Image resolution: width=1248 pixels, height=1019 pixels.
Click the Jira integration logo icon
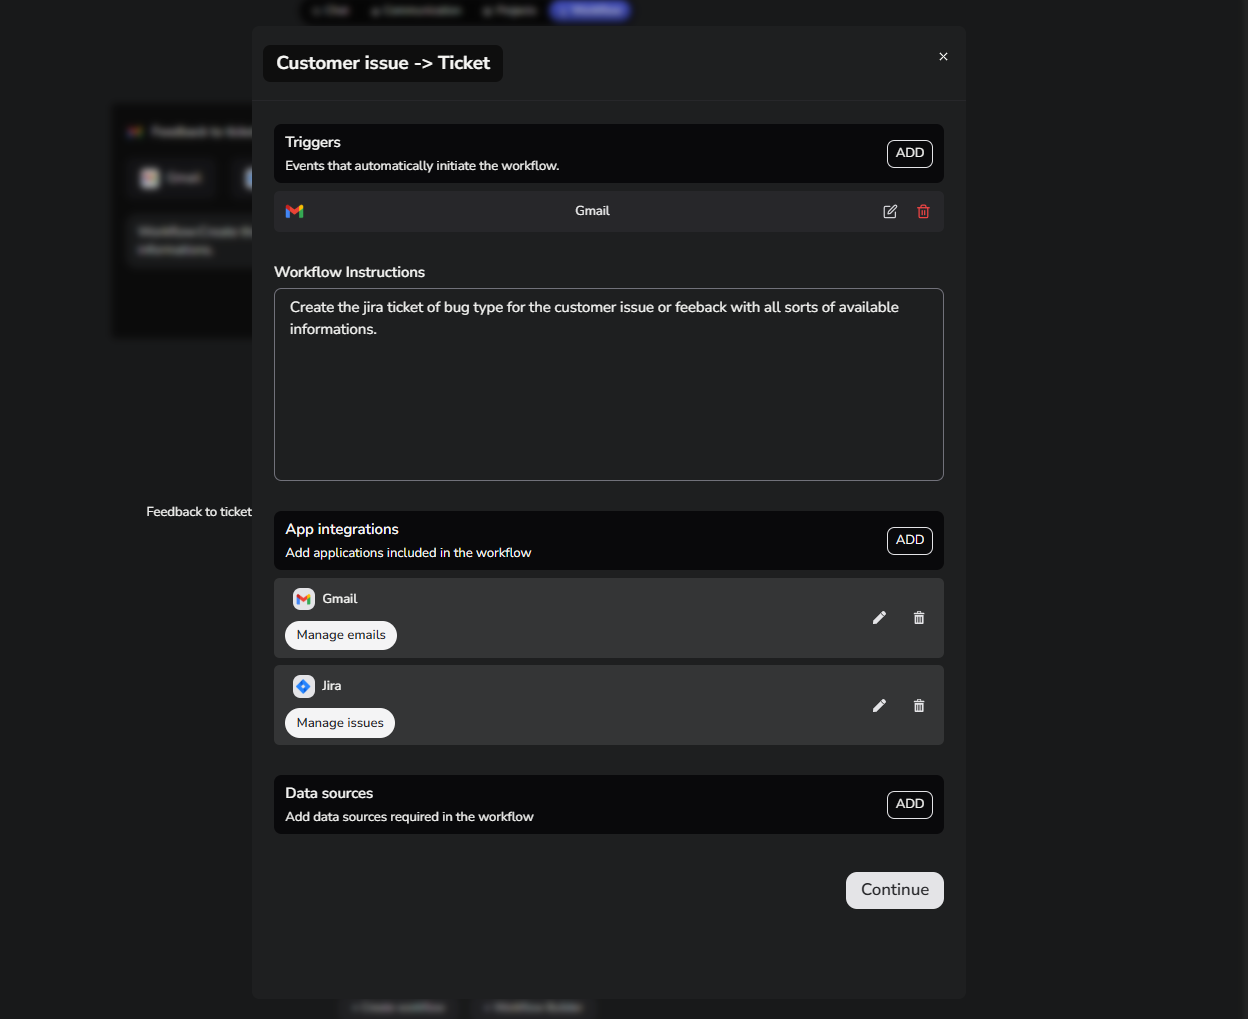coord(304,686)
